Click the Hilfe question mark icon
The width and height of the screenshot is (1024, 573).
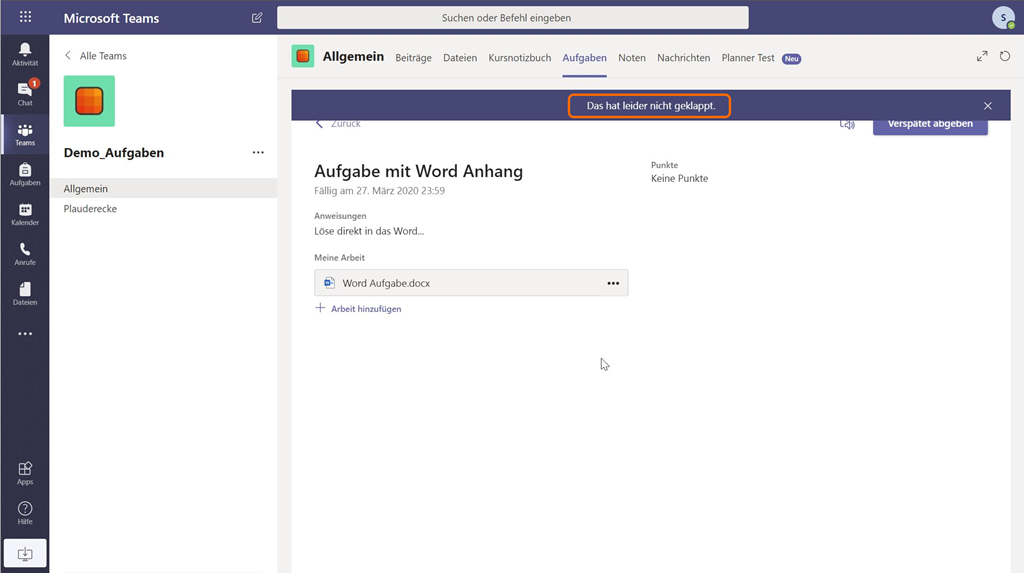pyautogui.click(x=25, y=512)
